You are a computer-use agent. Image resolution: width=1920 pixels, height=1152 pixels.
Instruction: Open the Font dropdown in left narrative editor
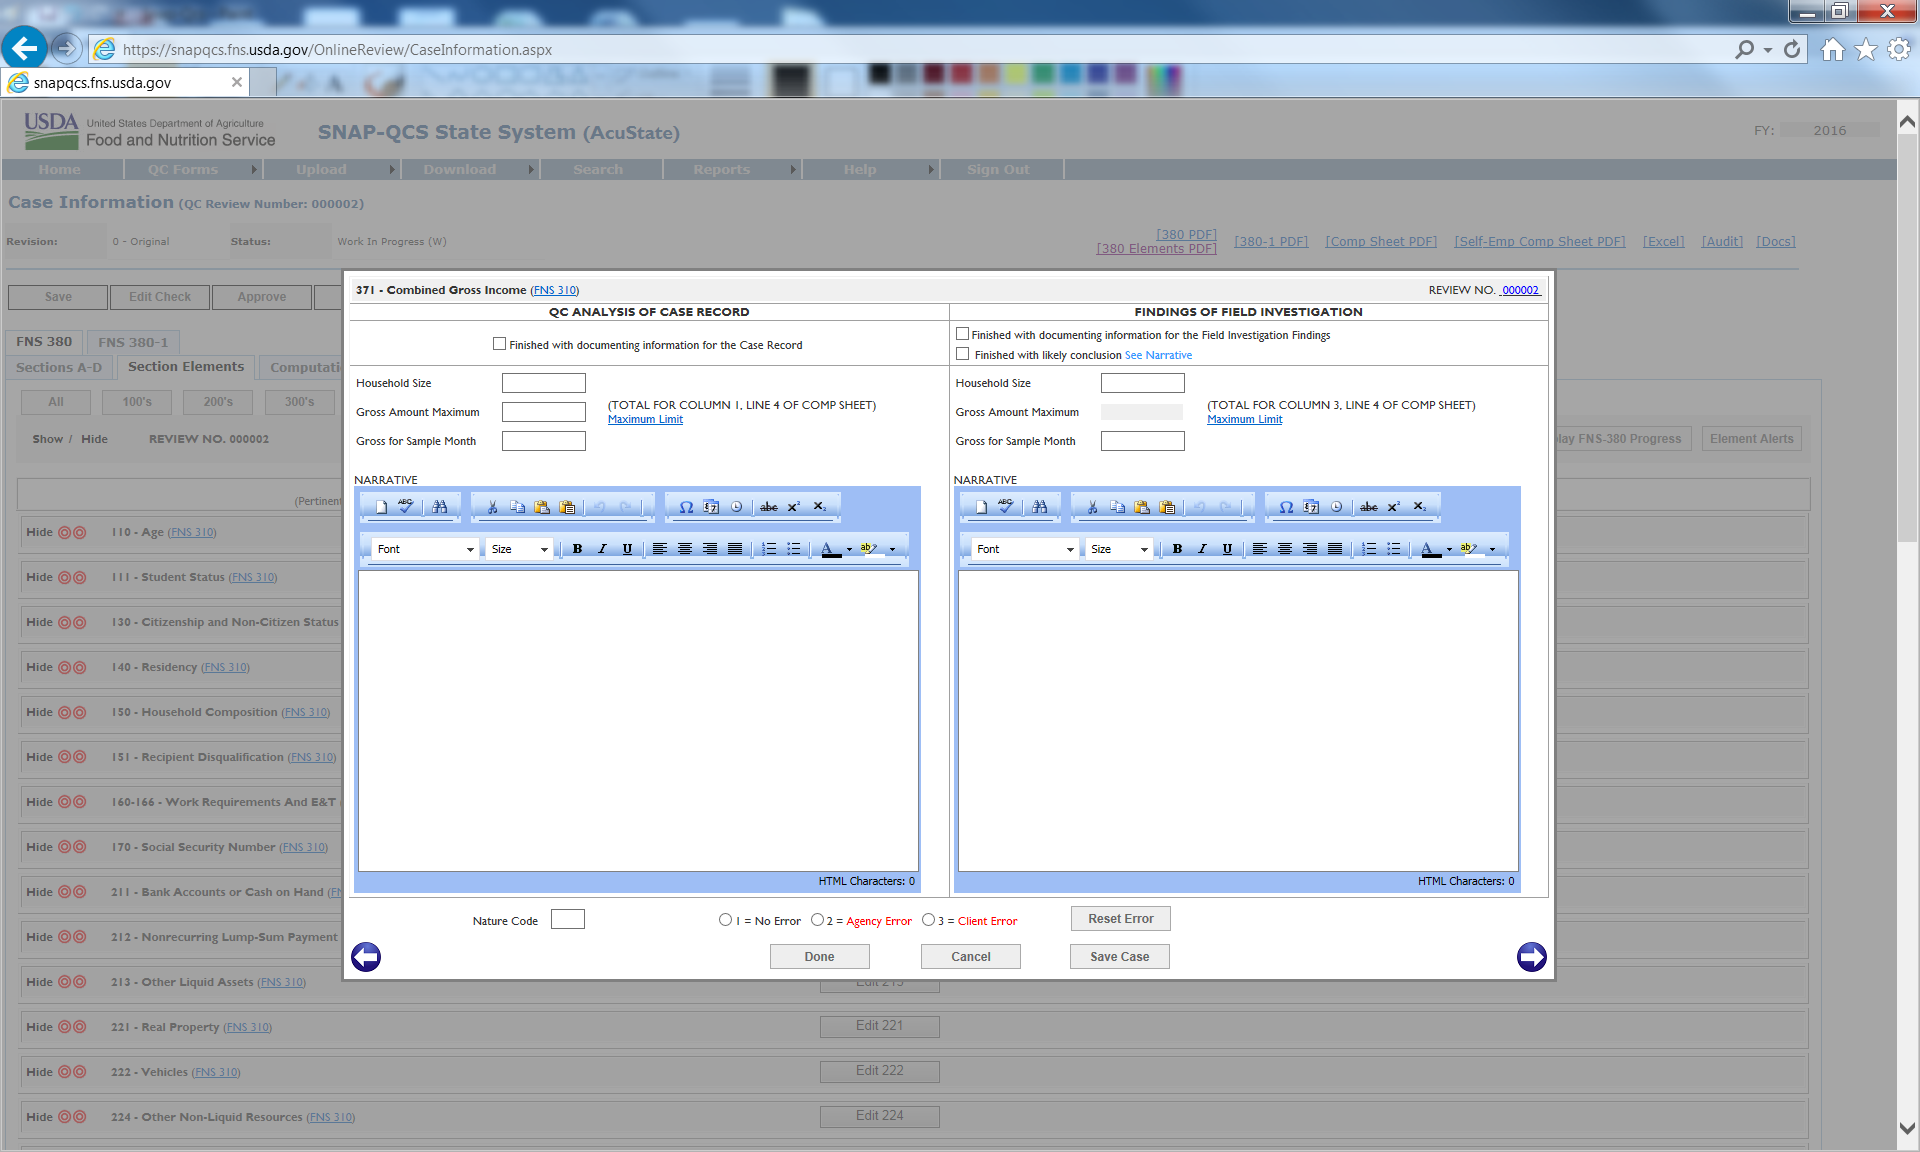(425, 549)
